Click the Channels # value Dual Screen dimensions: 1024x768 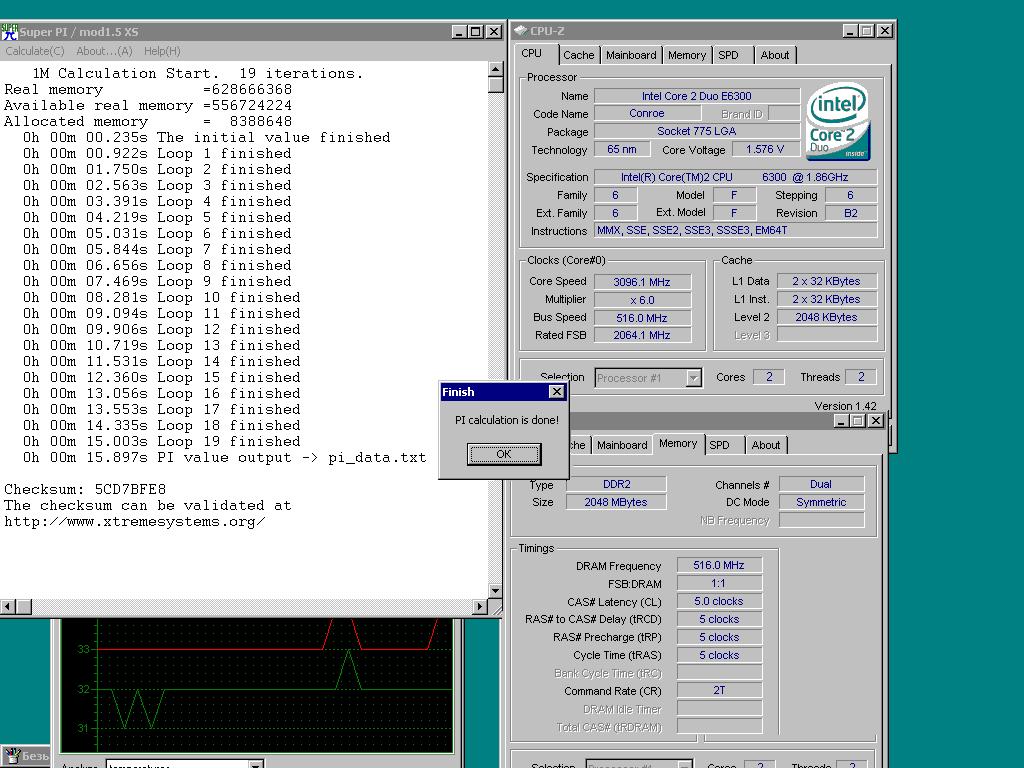821,484
